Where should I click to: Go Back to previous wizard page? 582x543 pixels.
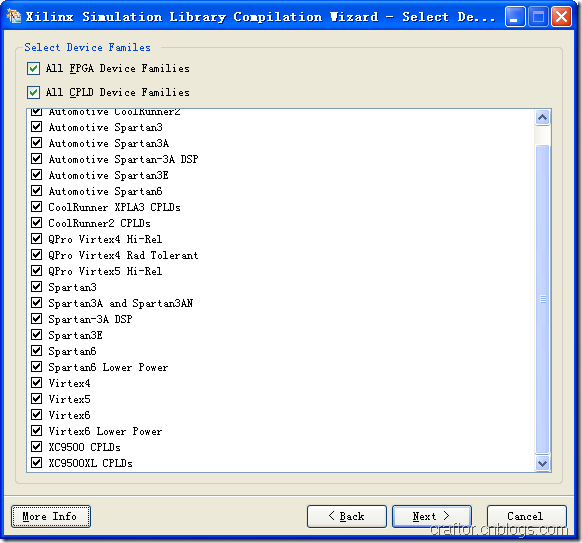coord(347,516)
